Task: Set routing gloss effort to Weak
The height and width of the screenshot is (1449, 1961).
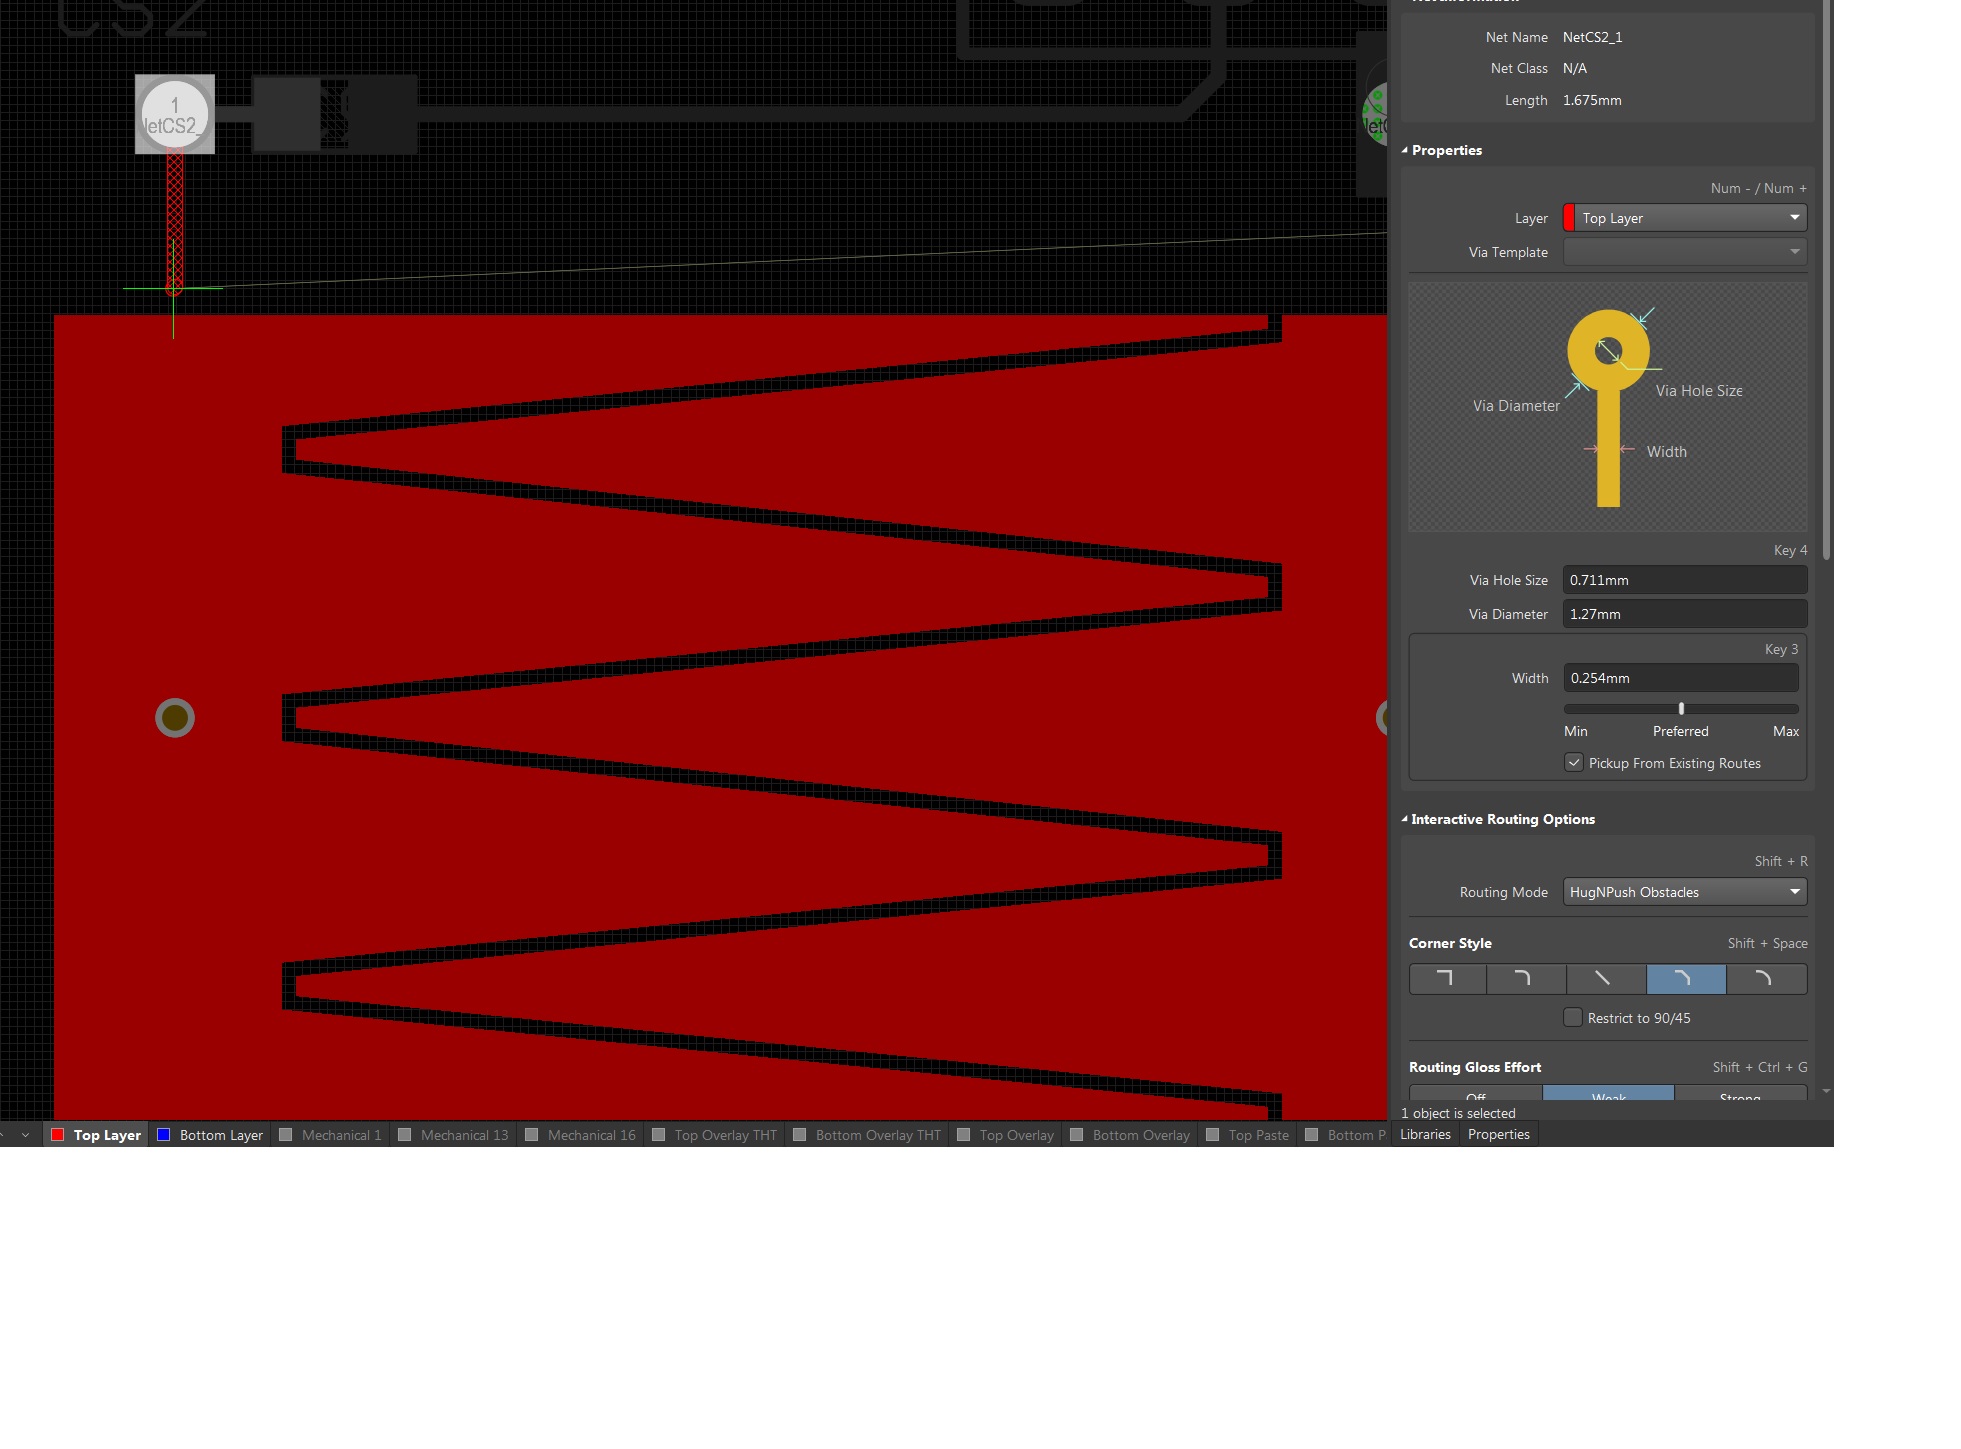Action: pyautogui.click(x=1608, y=1094)
